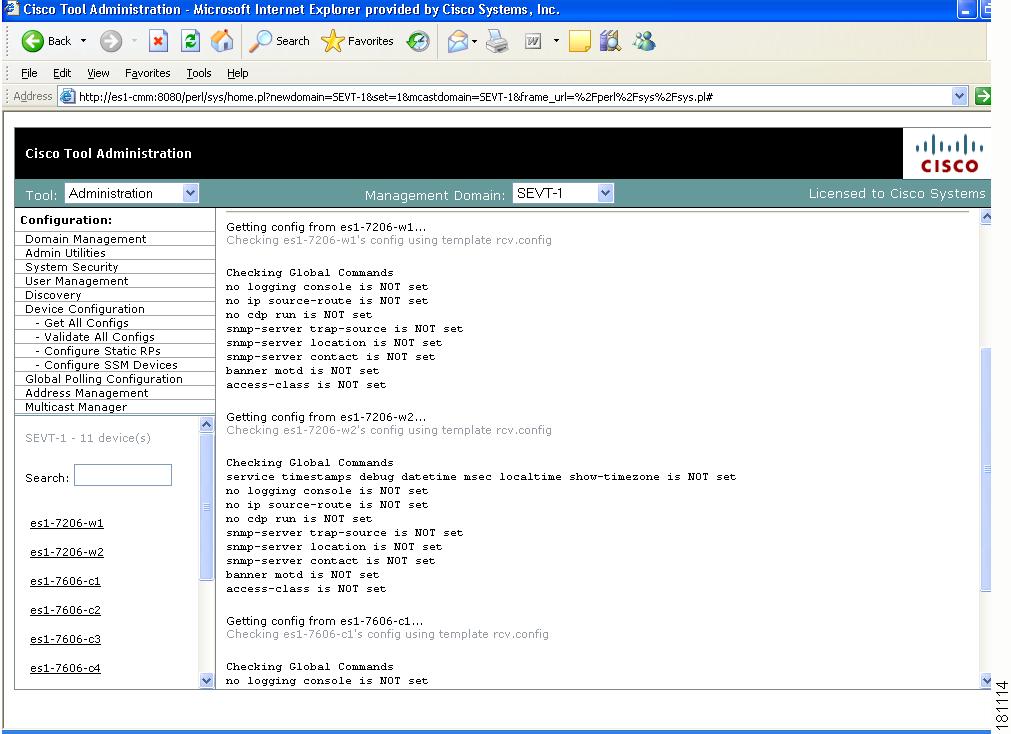Open device link es1-7606-c3

(x=65, y=639)
